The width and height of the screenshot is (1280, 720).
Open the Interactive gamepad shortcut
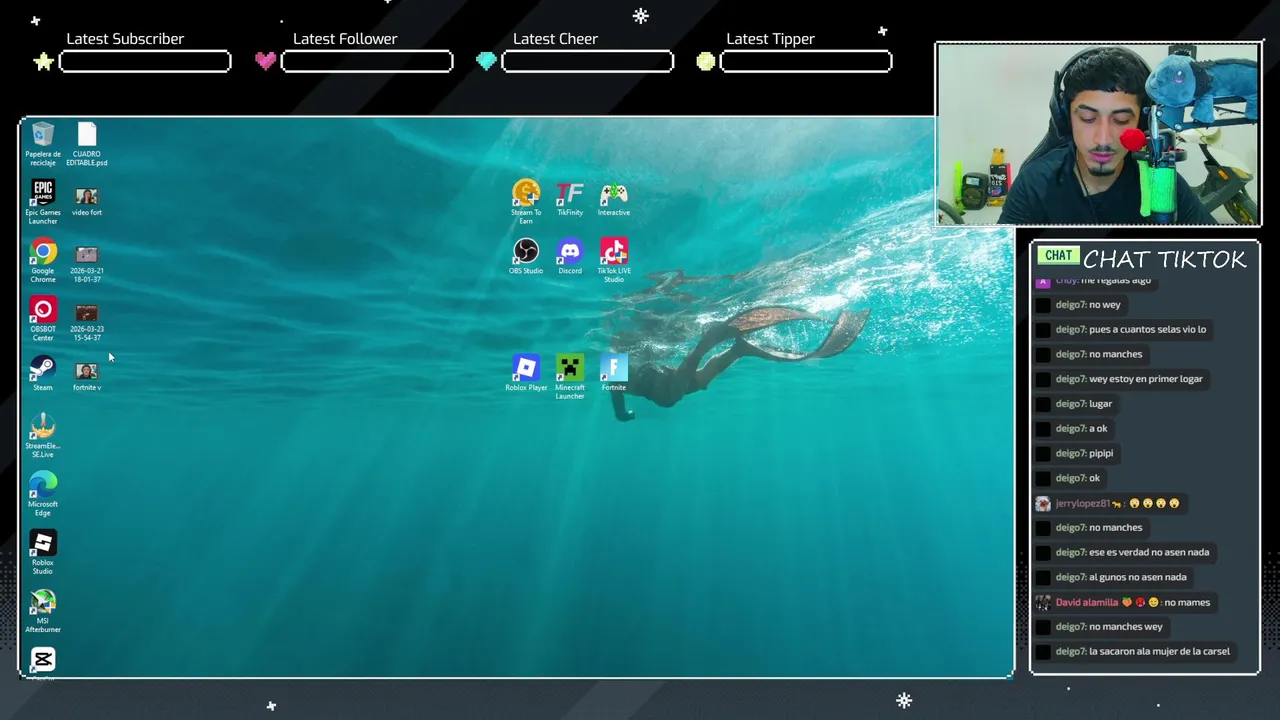tap(614, 198)
